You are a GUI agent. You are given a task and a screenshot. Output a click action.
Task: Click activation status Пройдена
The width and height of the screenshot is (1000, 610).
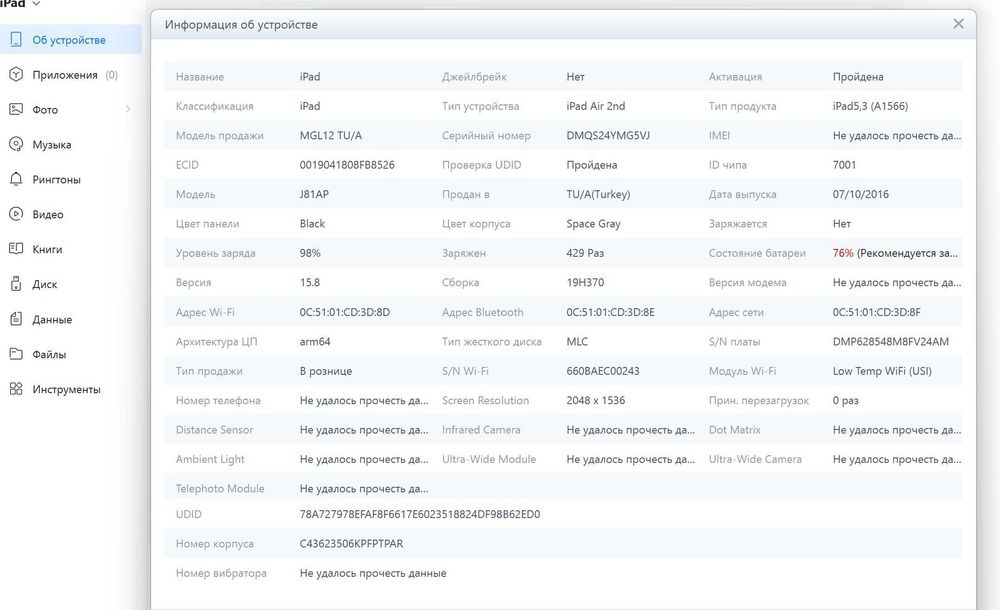click(x=858, y=77)
